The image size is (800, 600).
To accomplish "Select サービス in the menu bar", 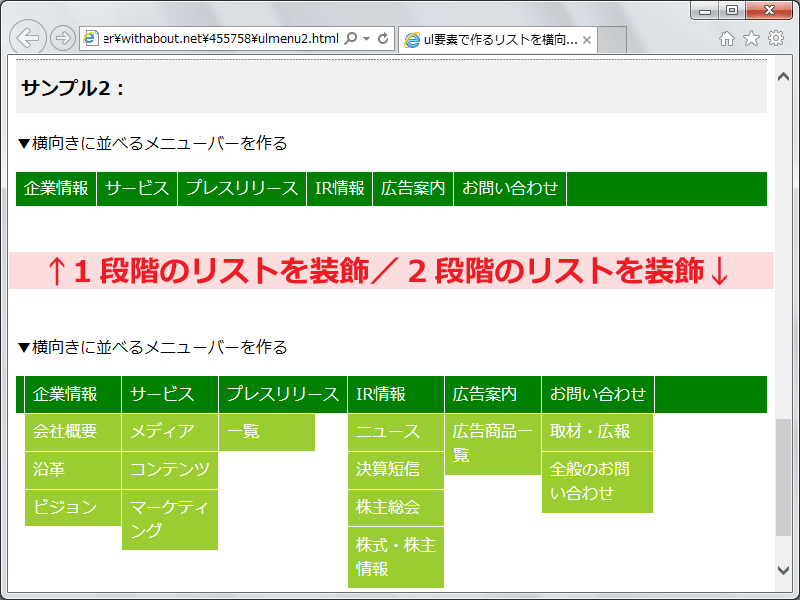I will [x=137, y=188].
